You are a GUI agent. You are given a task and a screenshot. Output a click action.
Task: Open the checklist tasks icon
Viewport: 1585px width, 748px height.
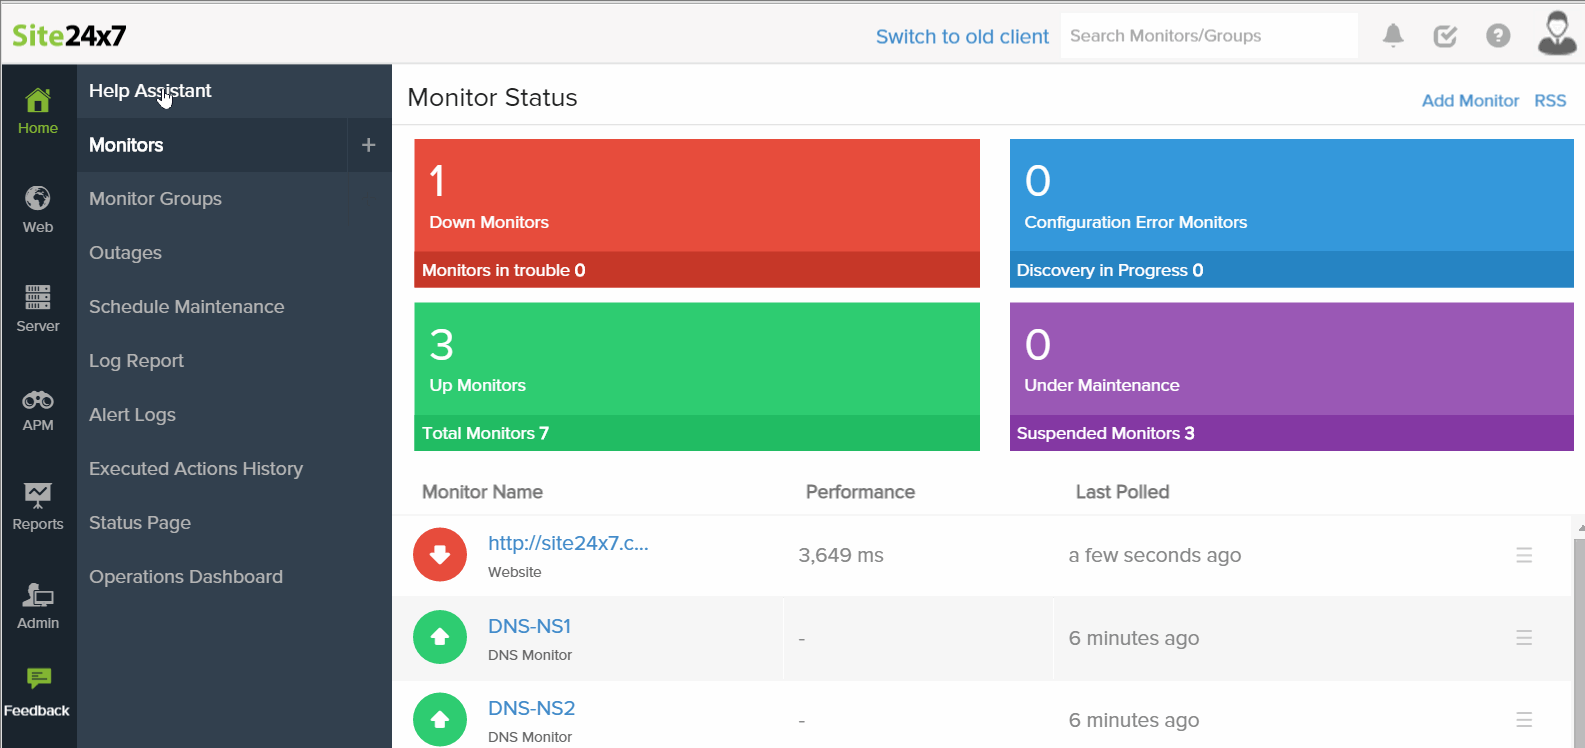(x=1445, y=36)
